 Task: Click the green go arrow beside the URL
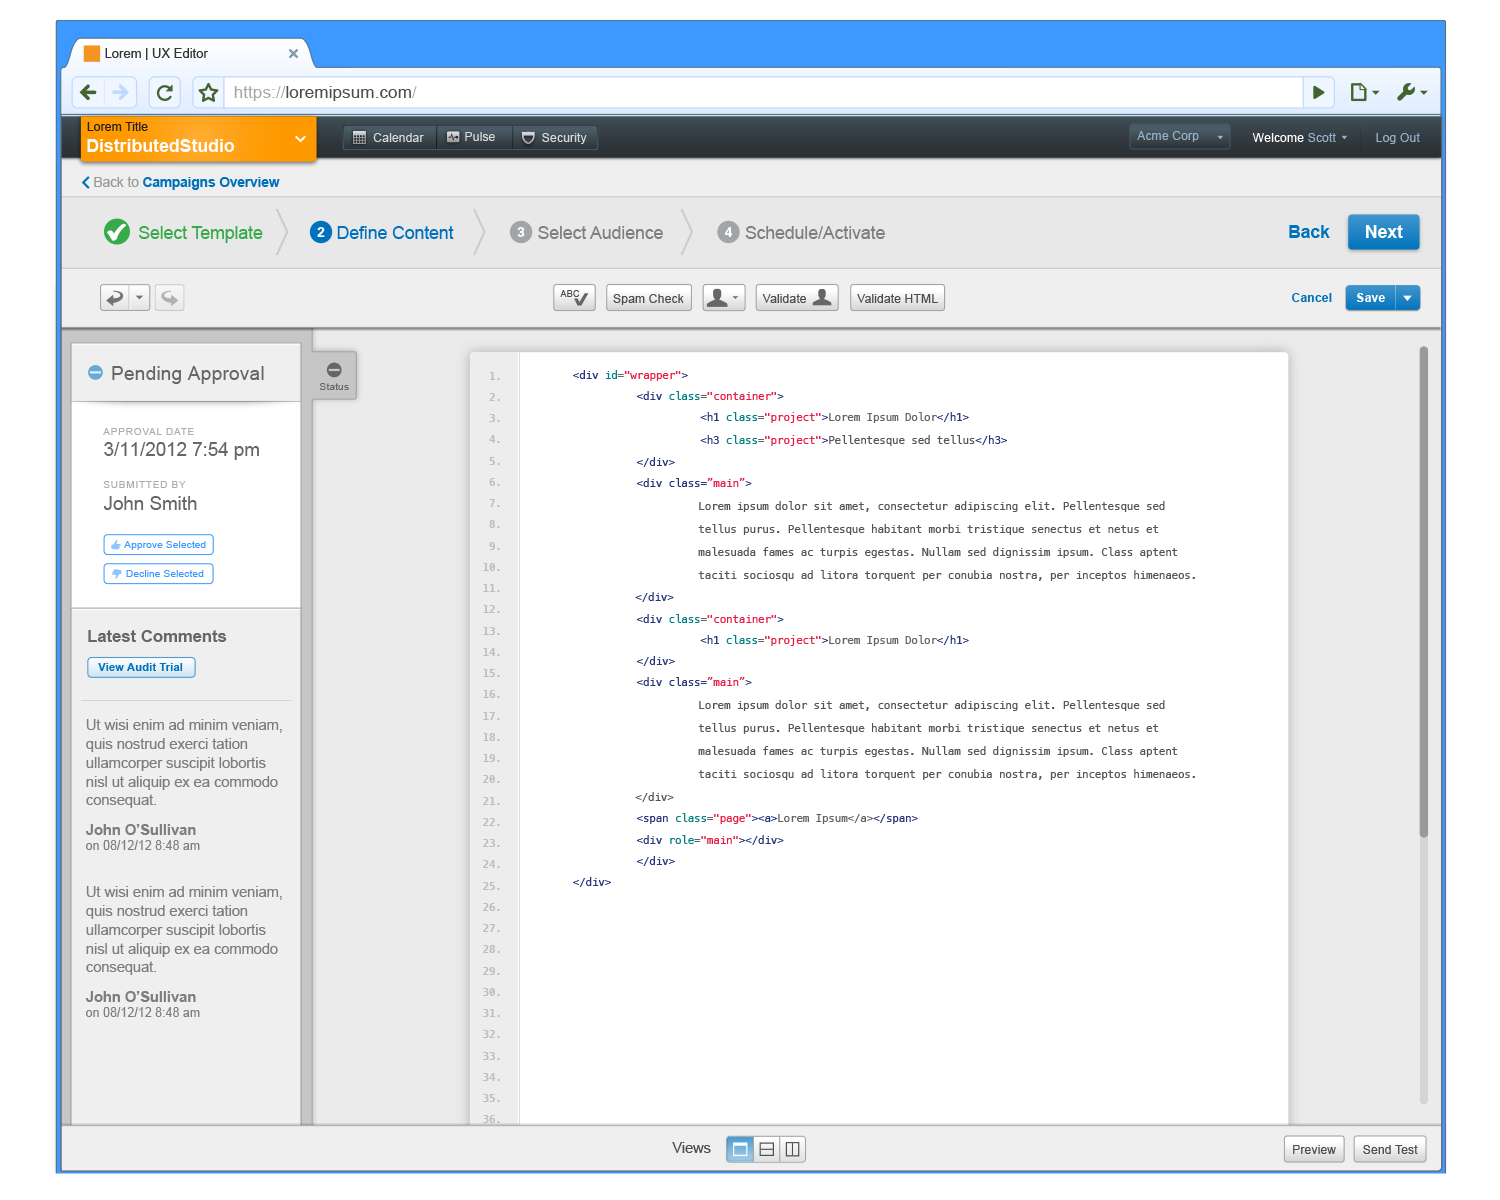[x=1318, y=92]
